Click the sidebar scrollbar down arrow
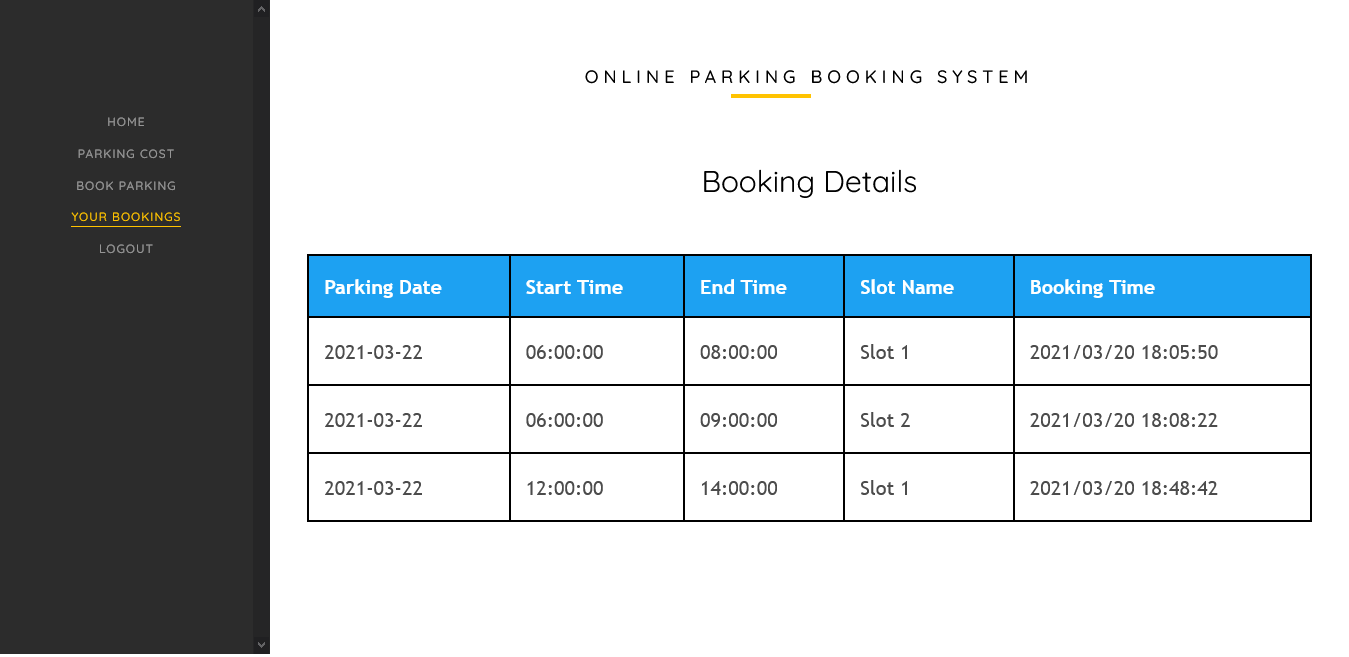This screenshot has height=657, width=1349. [x=262, y=646]
